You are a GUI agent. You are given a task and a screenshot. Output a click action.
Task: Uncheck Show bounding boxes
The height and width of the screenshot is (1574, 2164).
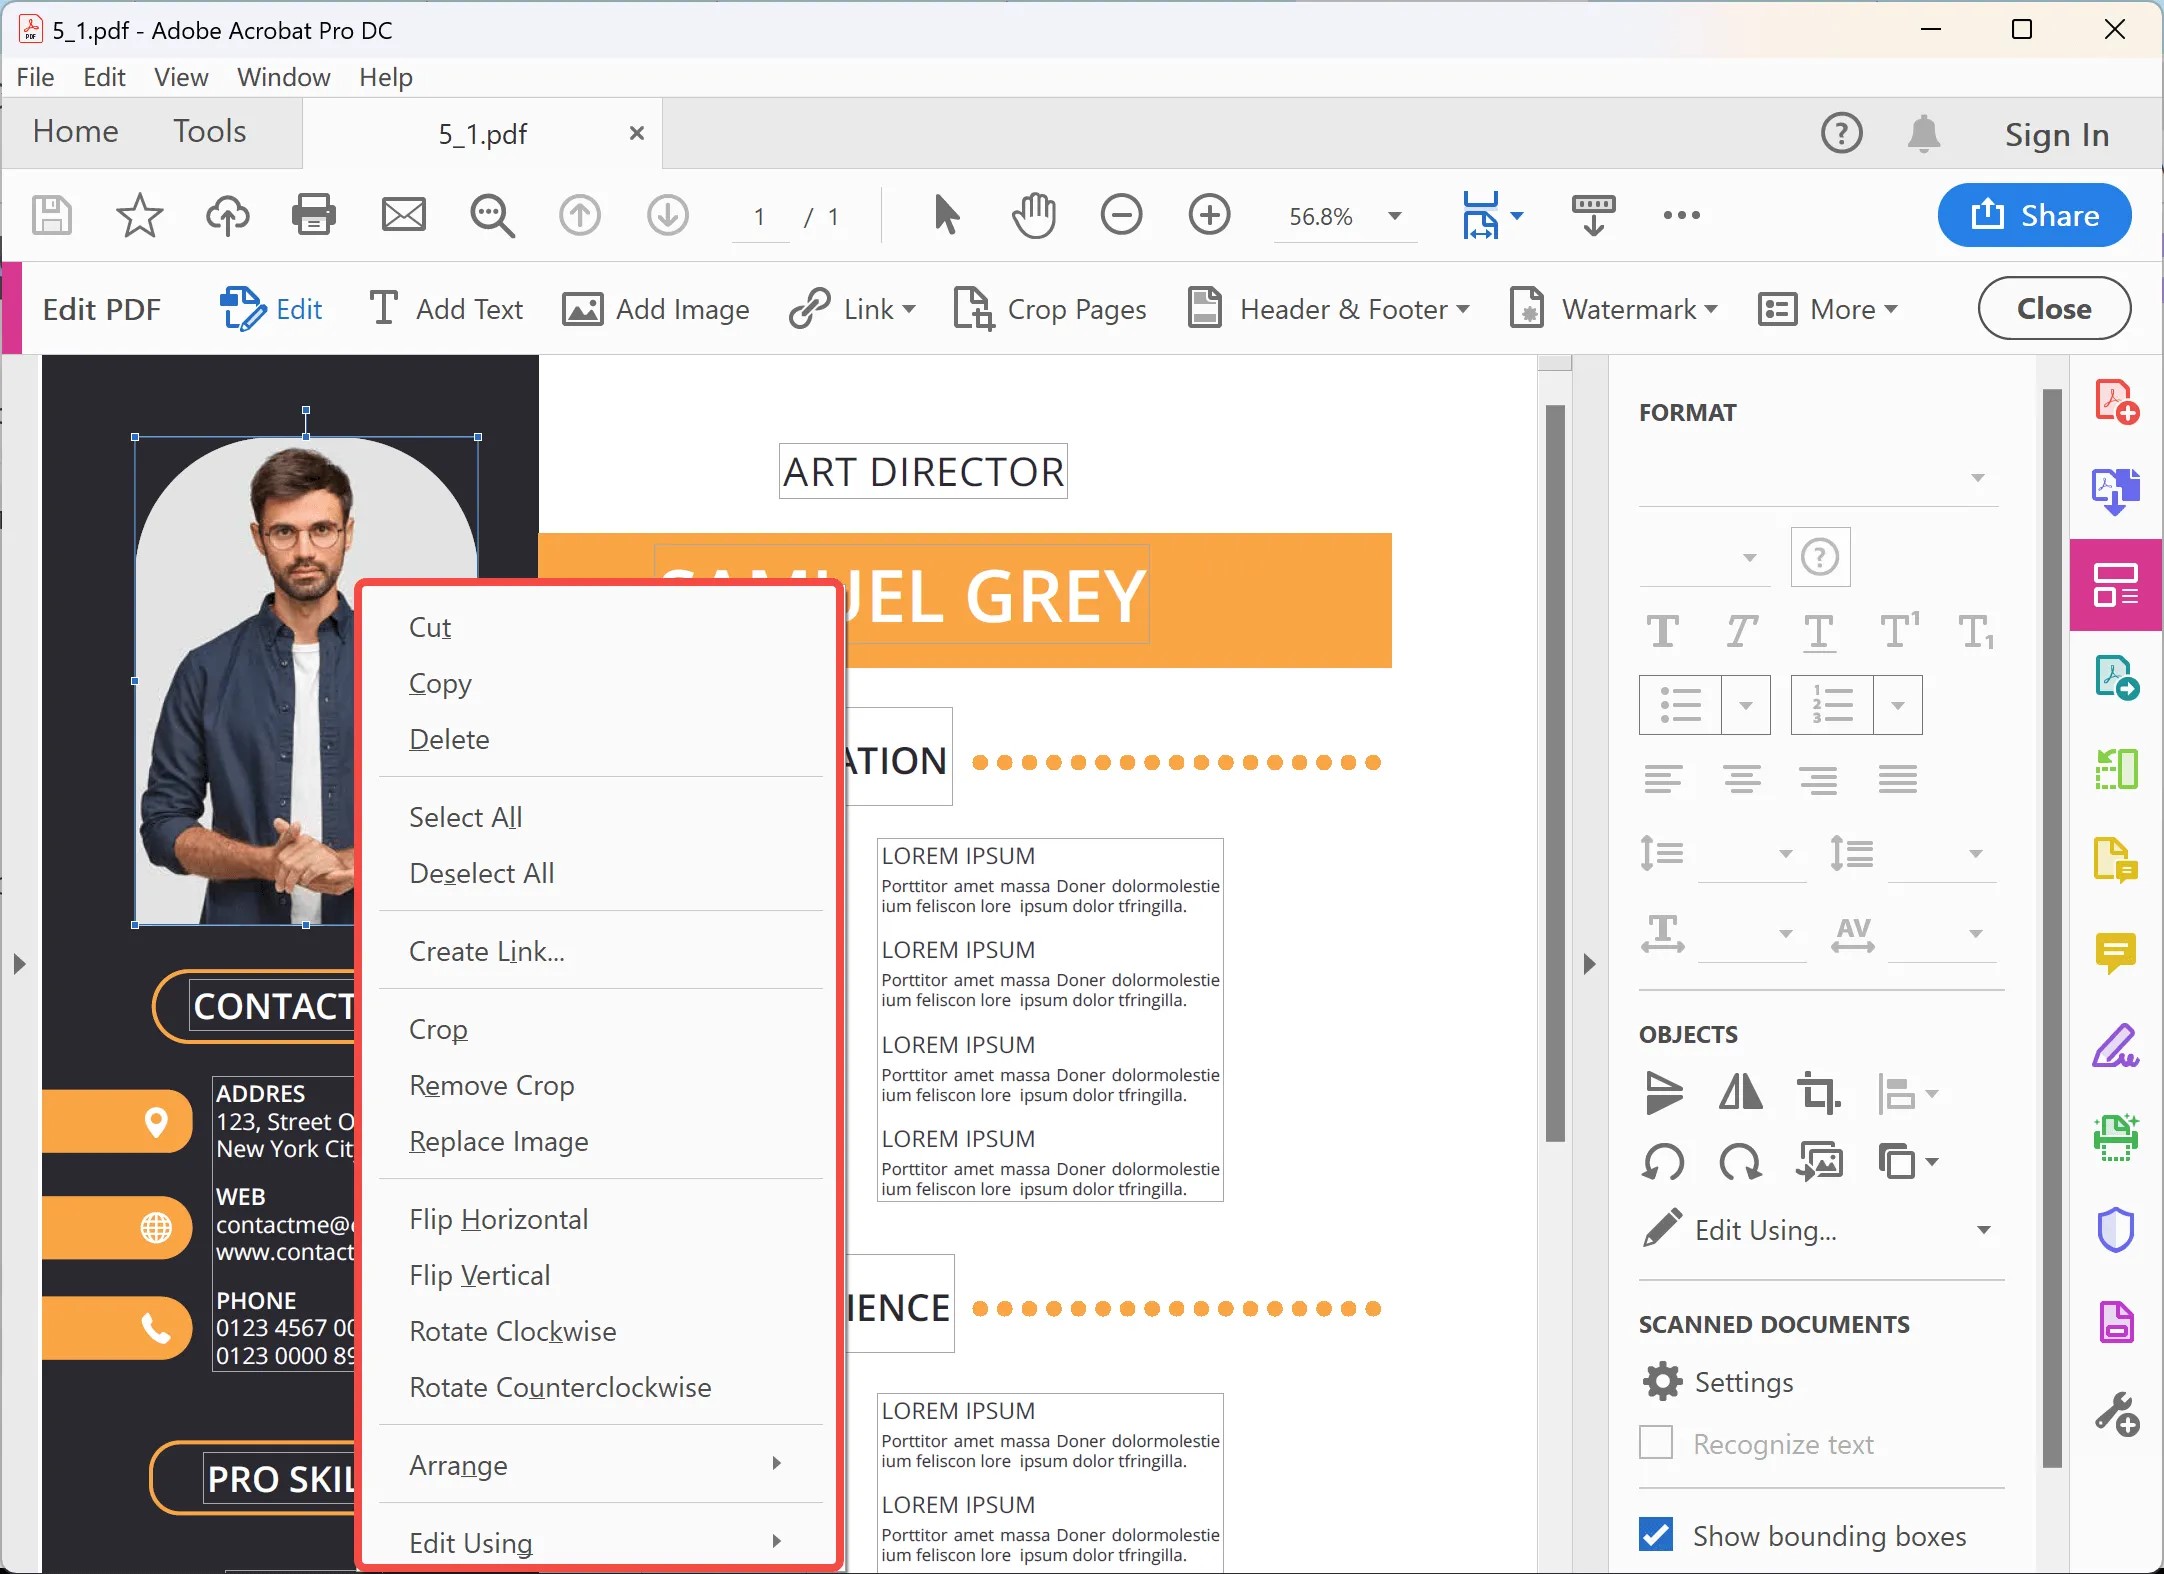(1655, 1534)
